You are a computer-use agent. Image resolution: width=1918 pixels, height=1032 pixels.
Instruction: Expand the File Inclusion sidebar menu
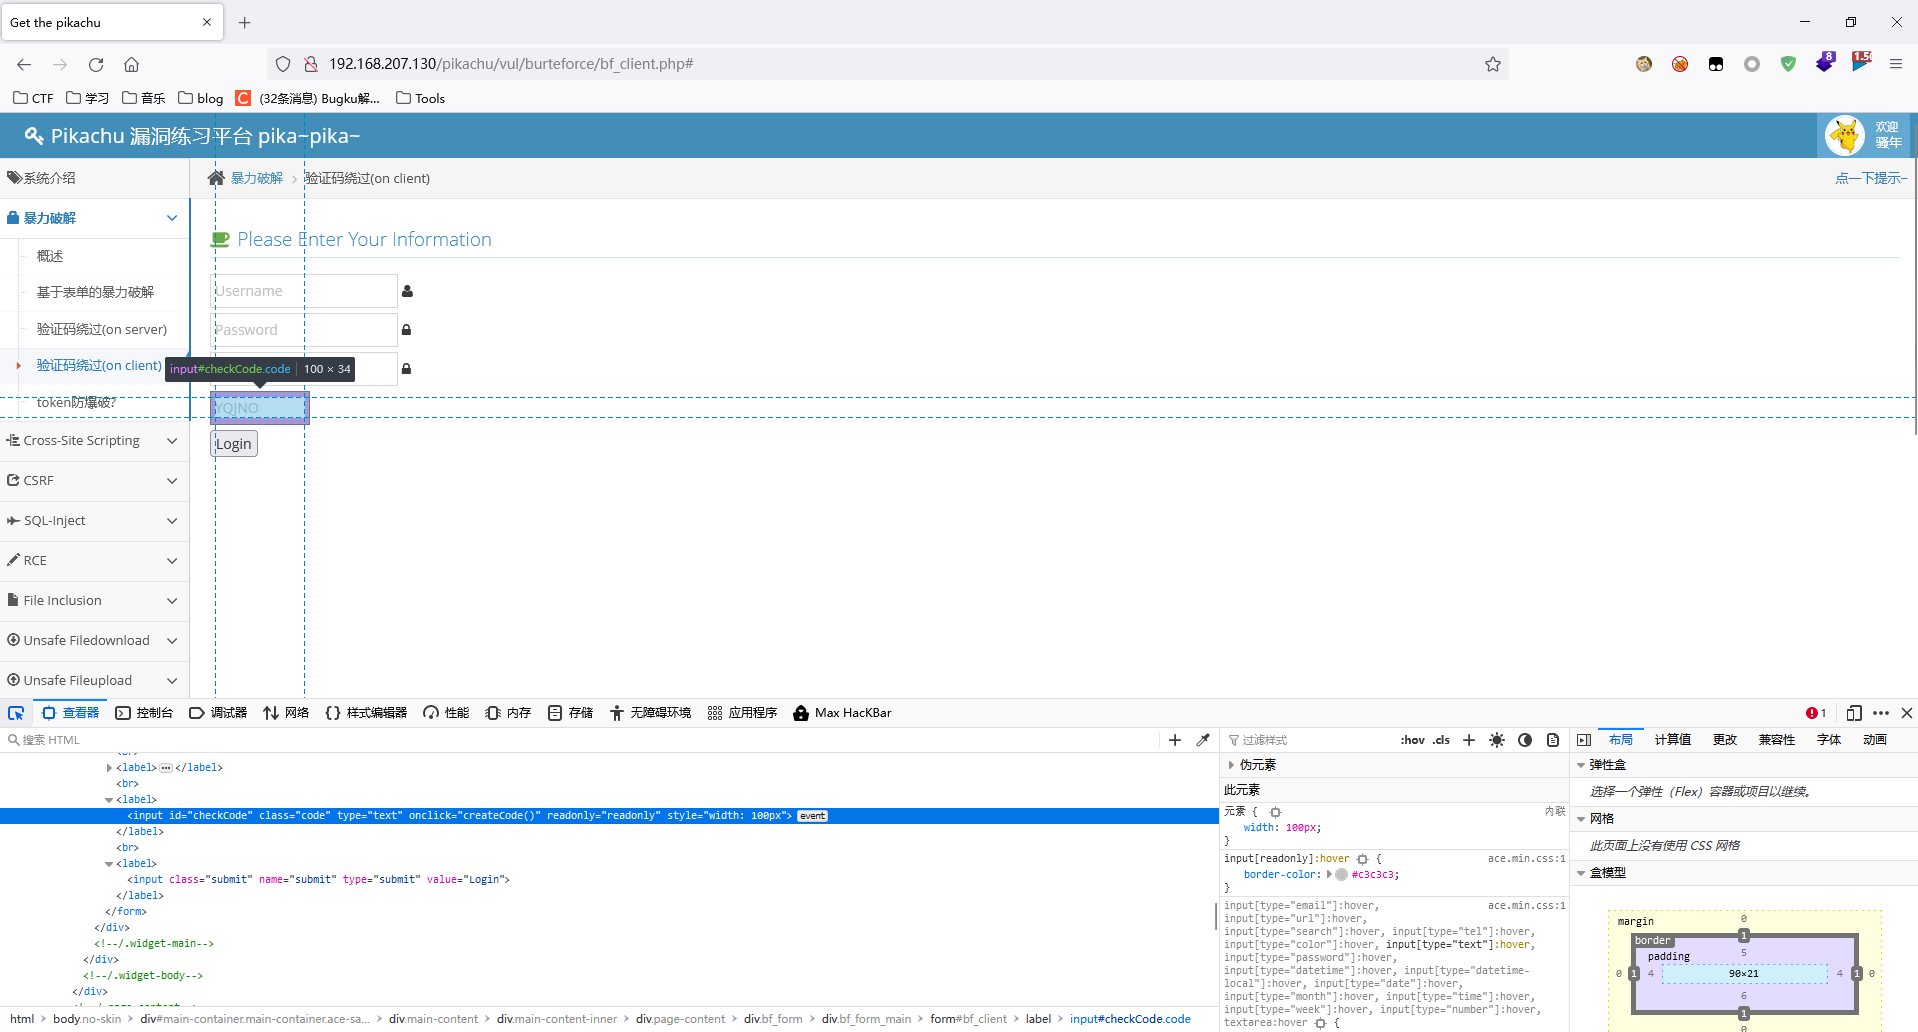point(94,601)
